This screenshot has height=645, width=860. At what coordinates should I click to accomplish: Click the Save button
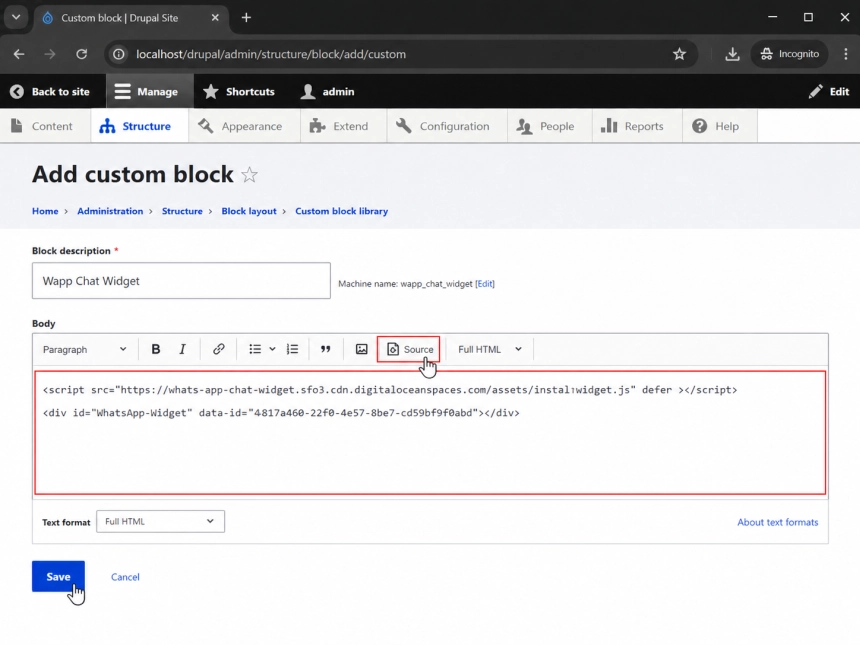click(x=58, y=576)
